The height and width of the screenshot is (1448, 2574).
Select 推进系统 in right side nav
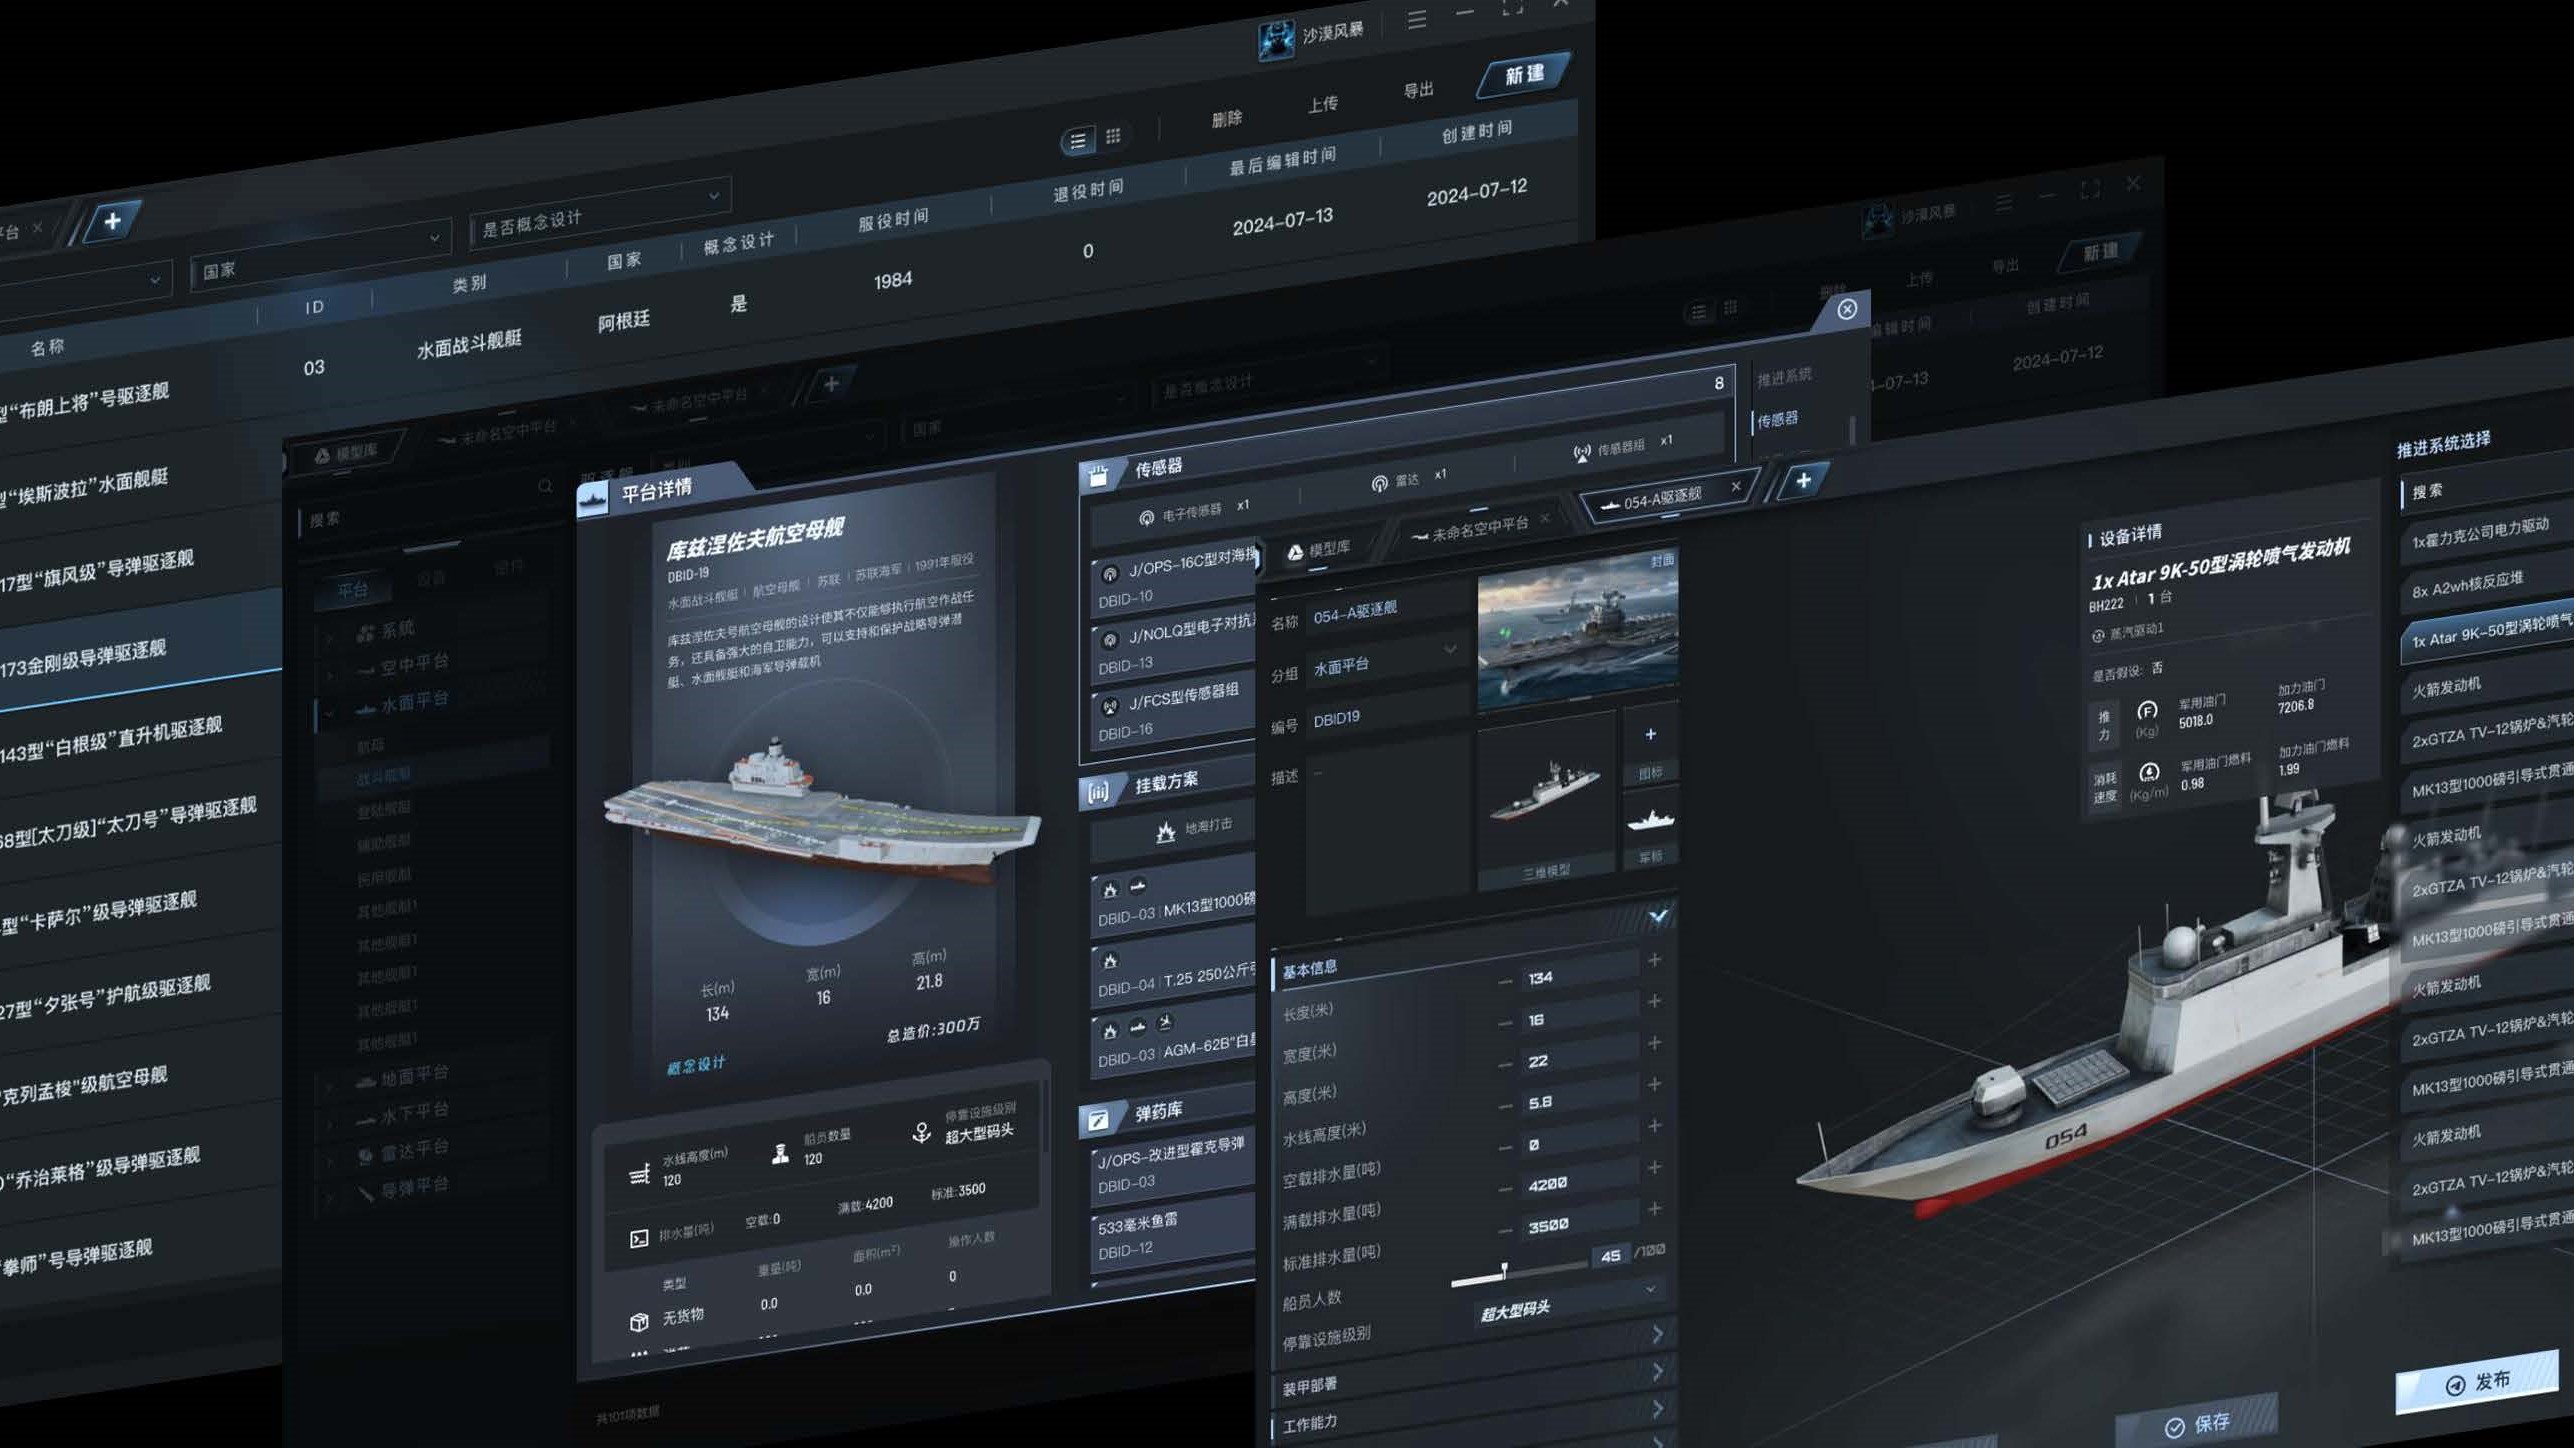click(1784, 377)
